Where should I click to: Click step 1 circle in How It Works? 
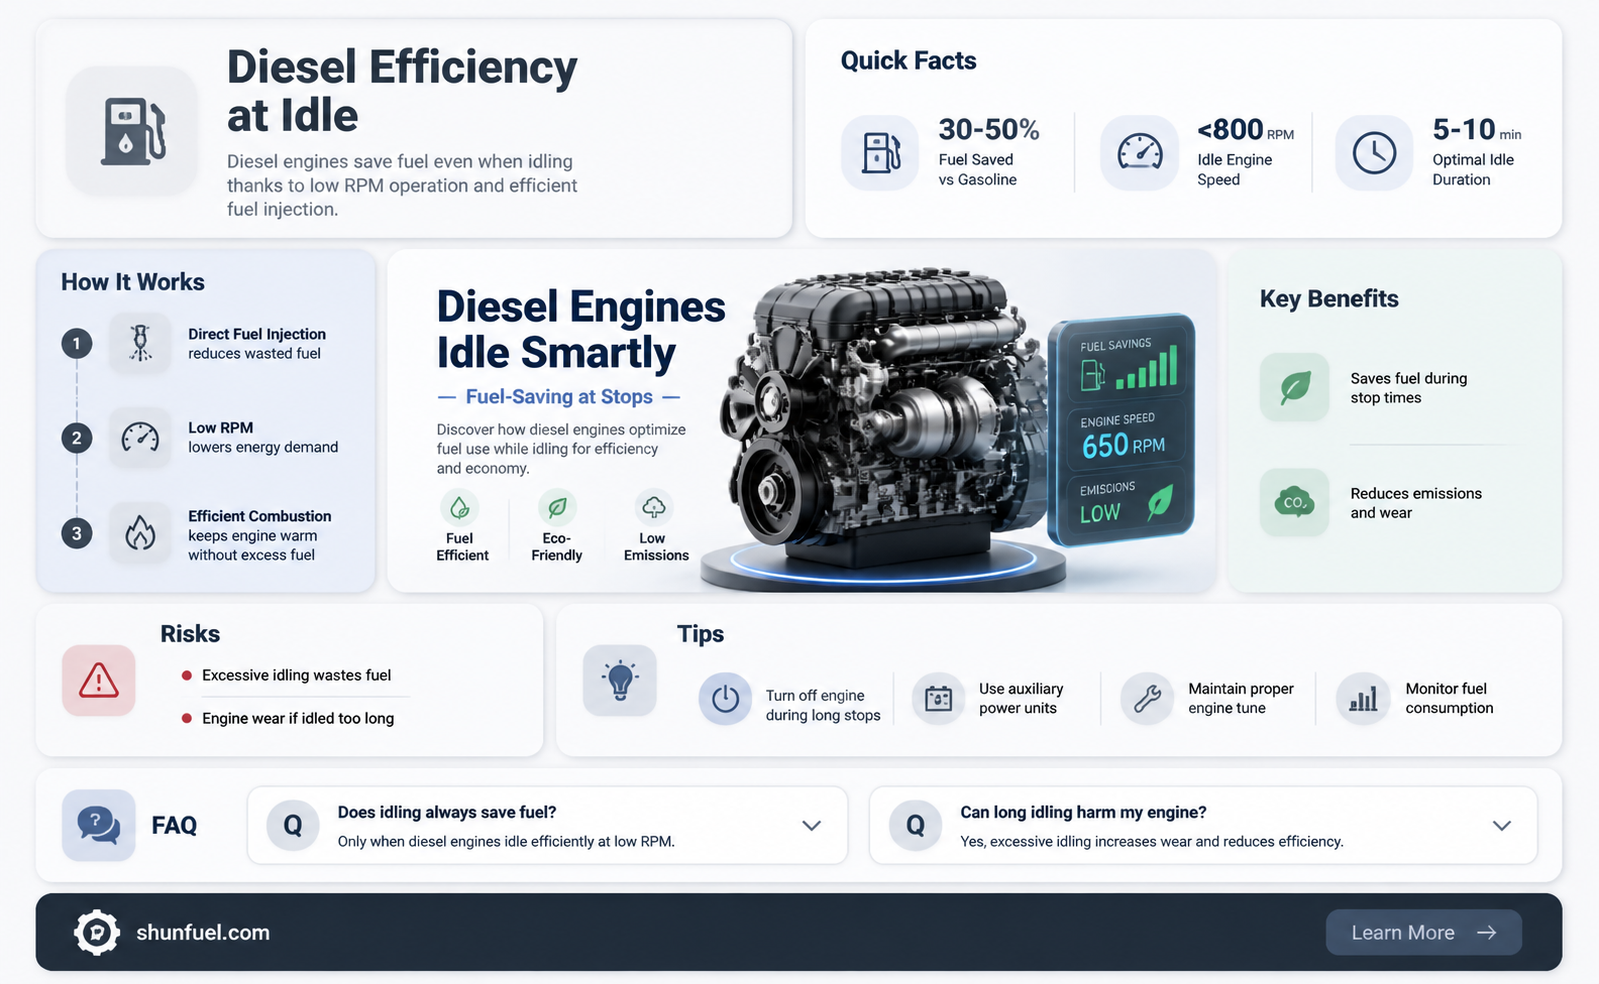click(76, 343)
